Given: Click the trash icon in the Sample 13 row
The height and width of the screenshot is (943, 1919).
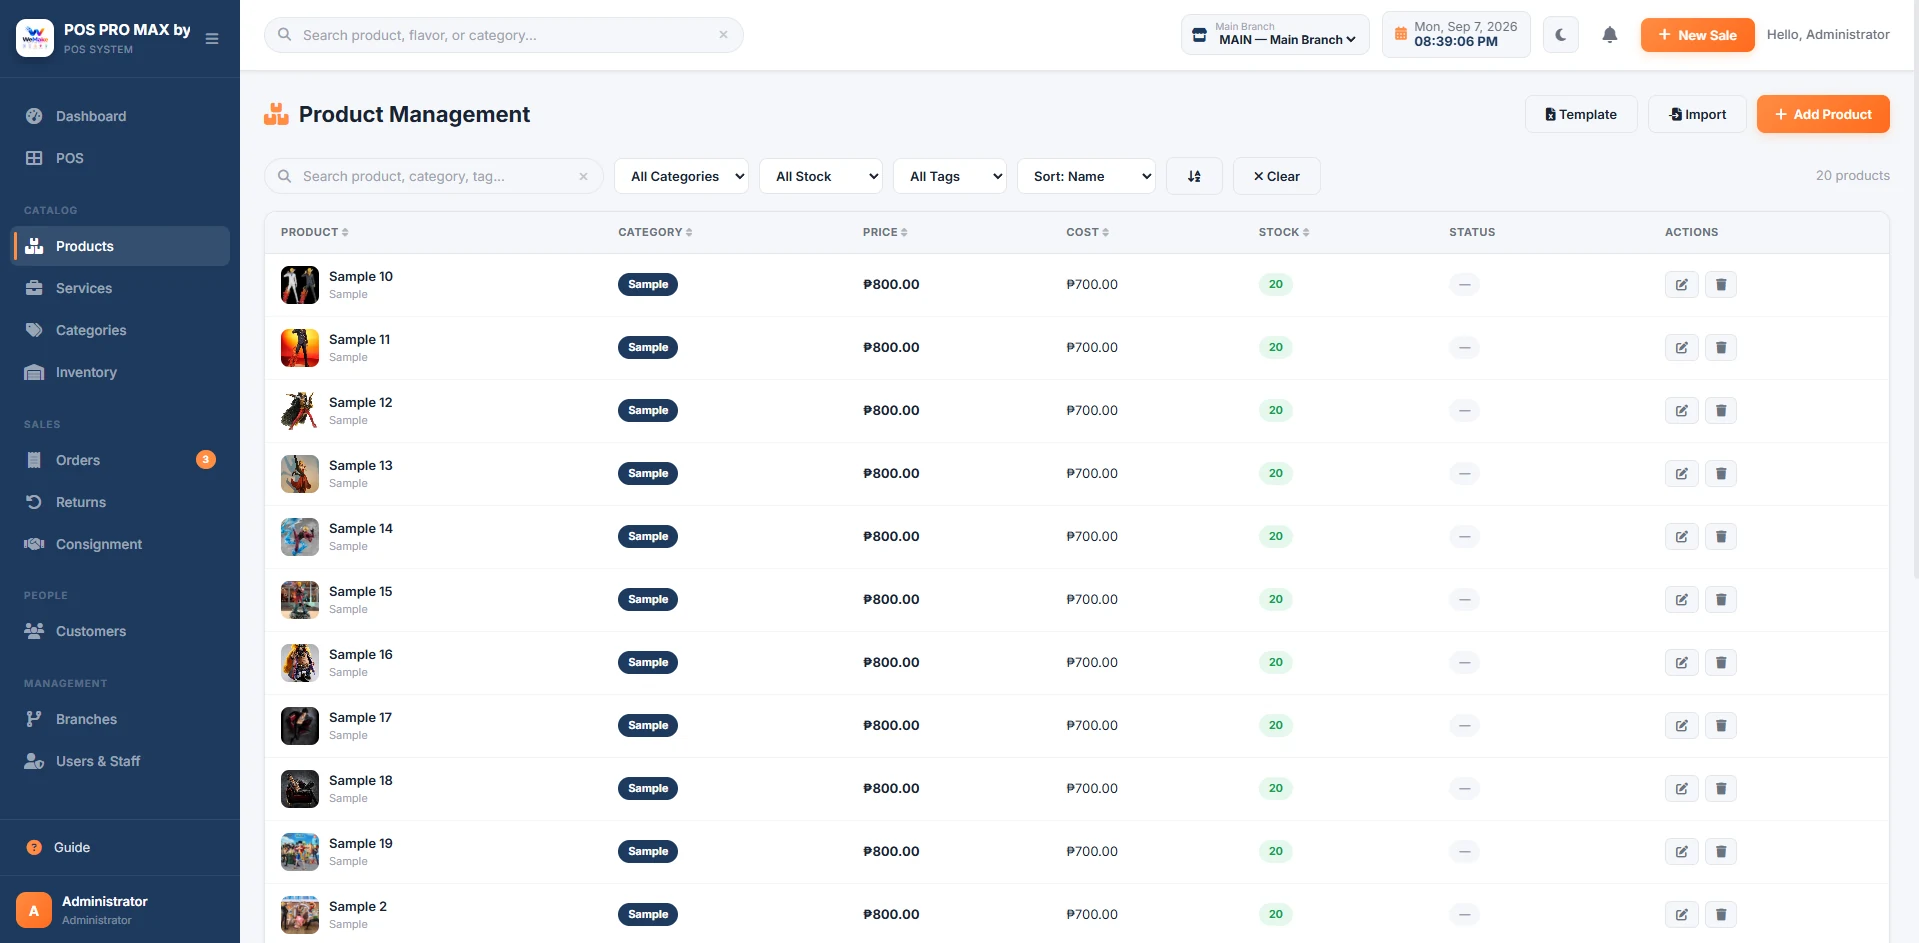Looking at the screenshot, I should tap(1721, 474).
